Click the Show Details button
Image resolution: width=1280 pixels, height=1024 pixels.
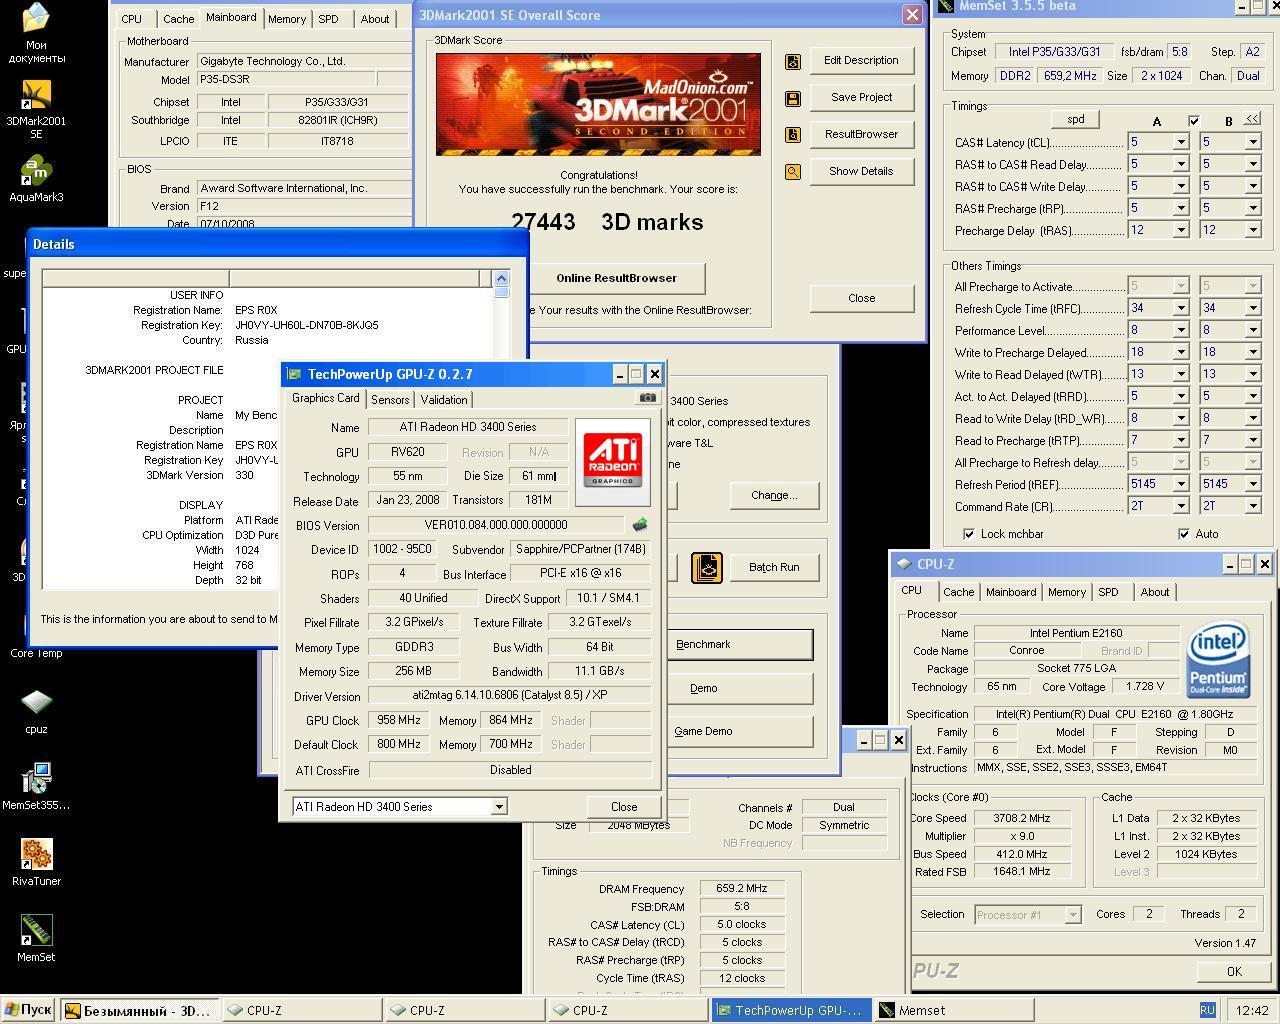tap(861, 171)
